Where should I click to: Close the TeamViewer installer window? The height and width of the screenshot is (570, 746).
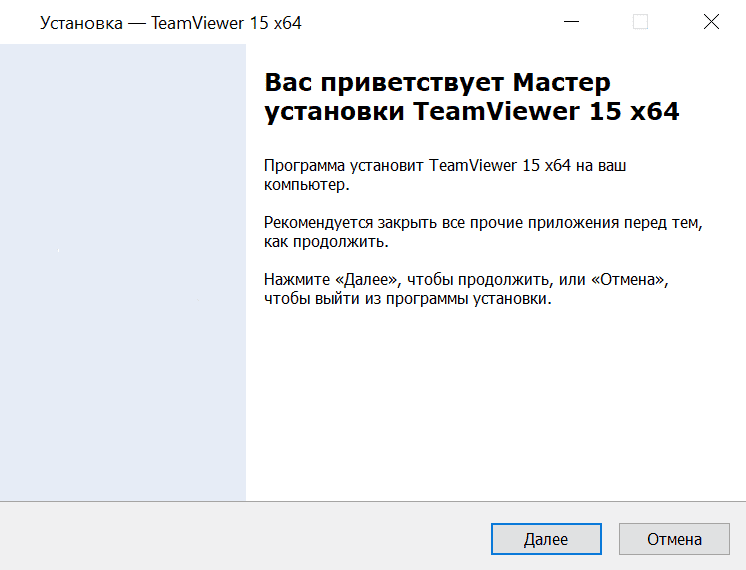711,22
